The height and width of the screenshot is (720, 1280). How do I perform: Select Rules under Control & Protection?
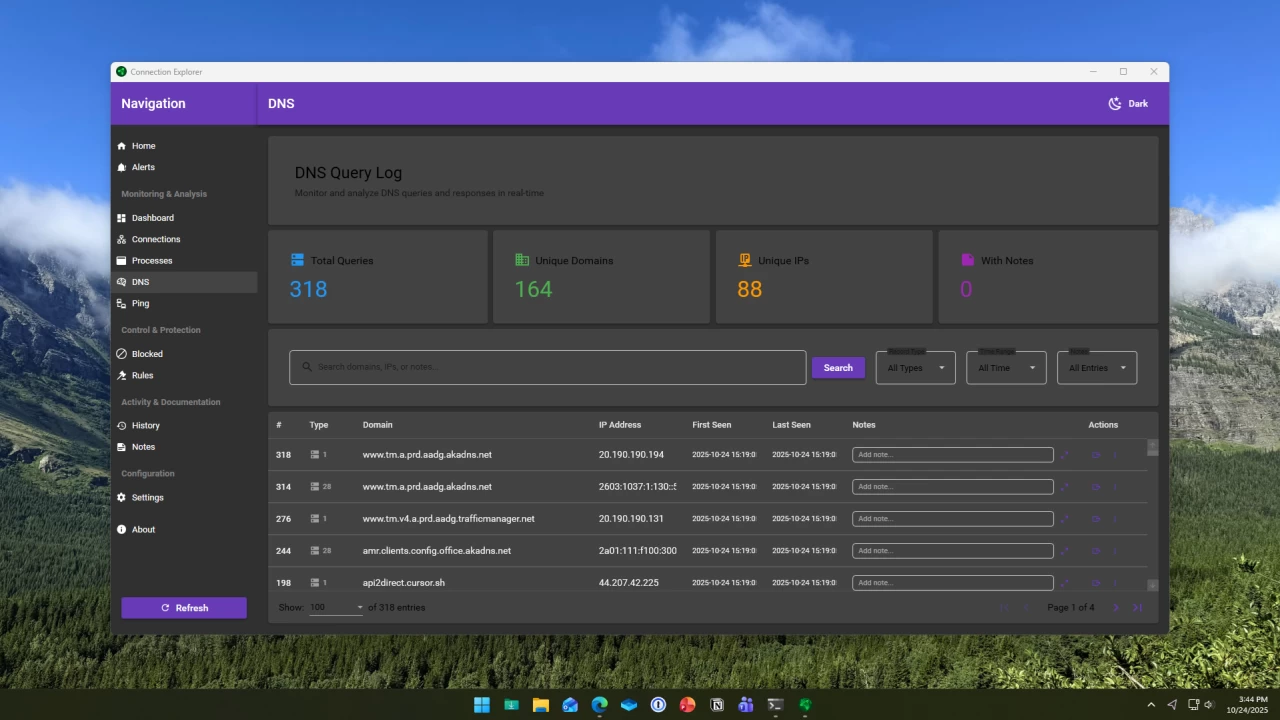click(142, 375)
